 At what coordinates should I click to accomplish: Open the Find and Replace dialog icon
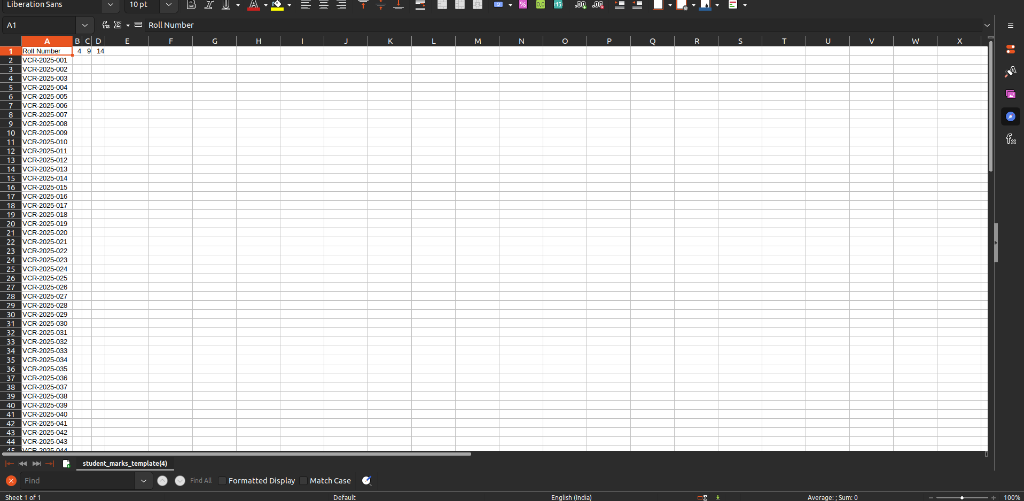(366, 481)
